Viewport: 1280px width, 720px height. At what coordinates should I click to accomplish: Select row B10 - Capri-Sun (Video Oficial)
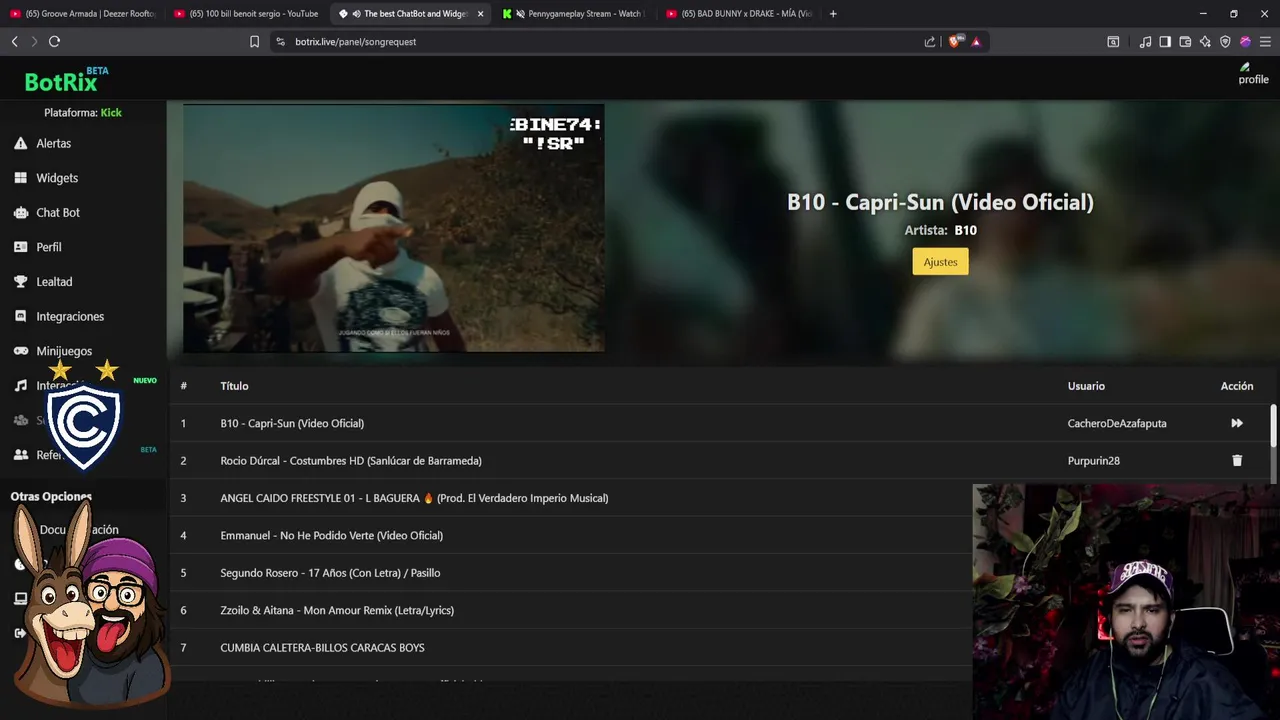[720, 423]
